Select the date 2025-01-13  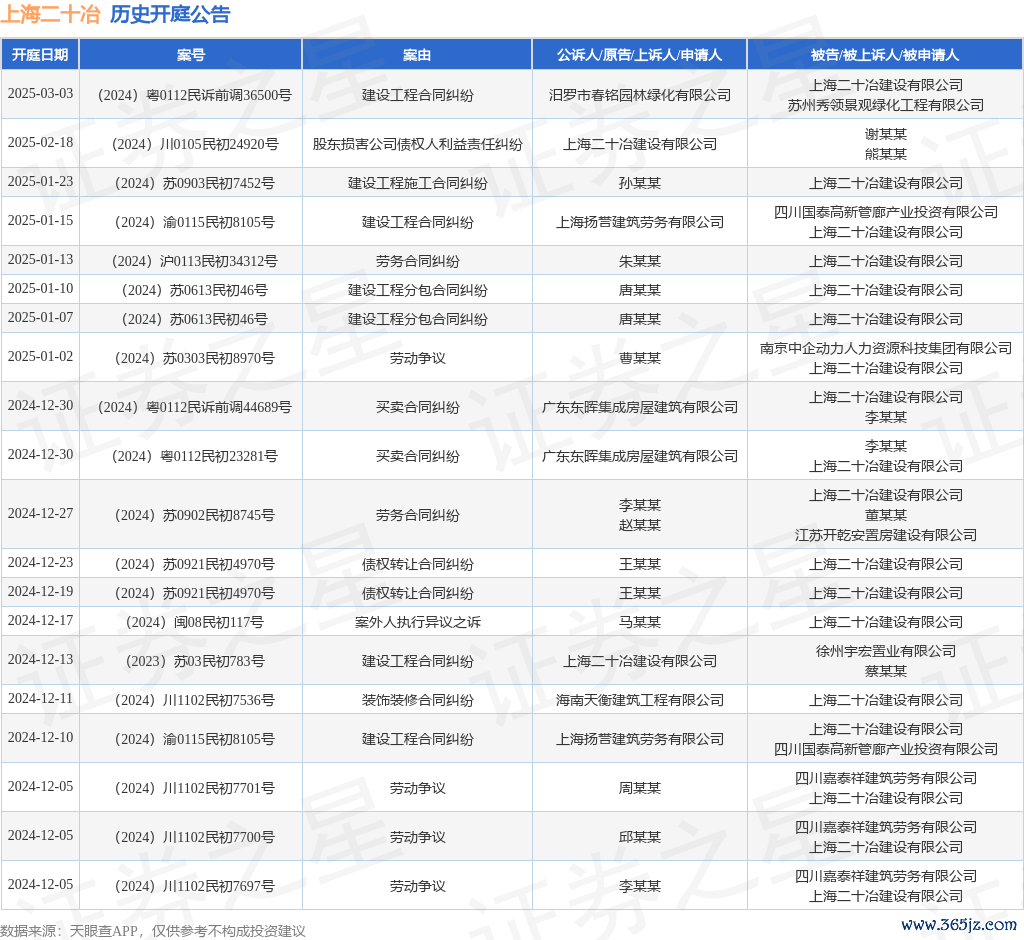(40, 260)
